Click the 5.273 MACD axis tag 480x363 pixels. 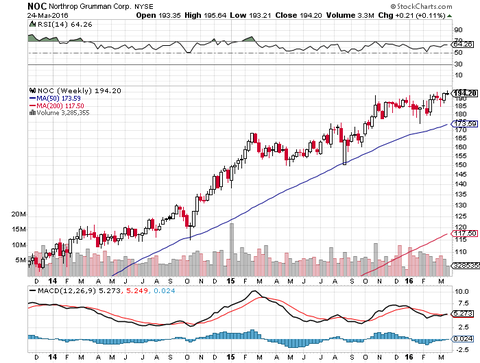[463, 314]
